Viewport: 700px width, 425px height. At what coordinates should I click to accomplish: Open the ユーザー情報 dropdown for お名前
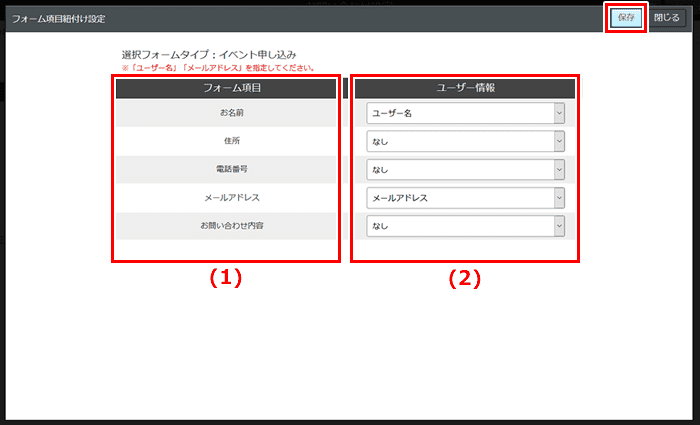click(465, 113)
